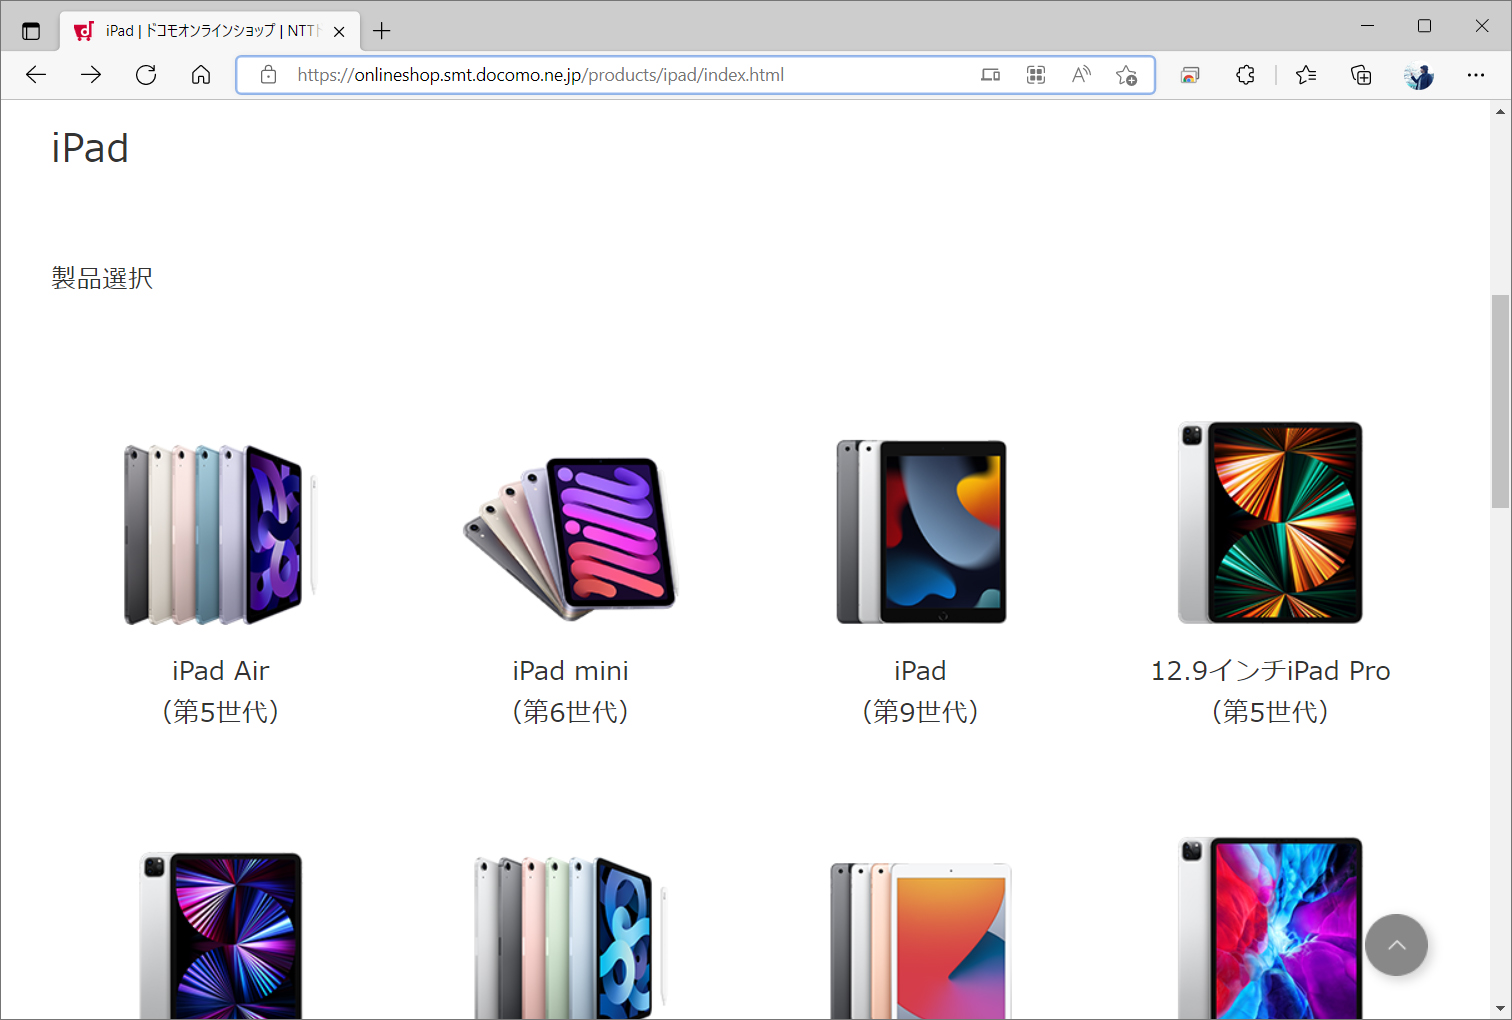This screenshot has width=1512, height=1020.
Task: Open a new browser tab
Action: tap(381, 31)
